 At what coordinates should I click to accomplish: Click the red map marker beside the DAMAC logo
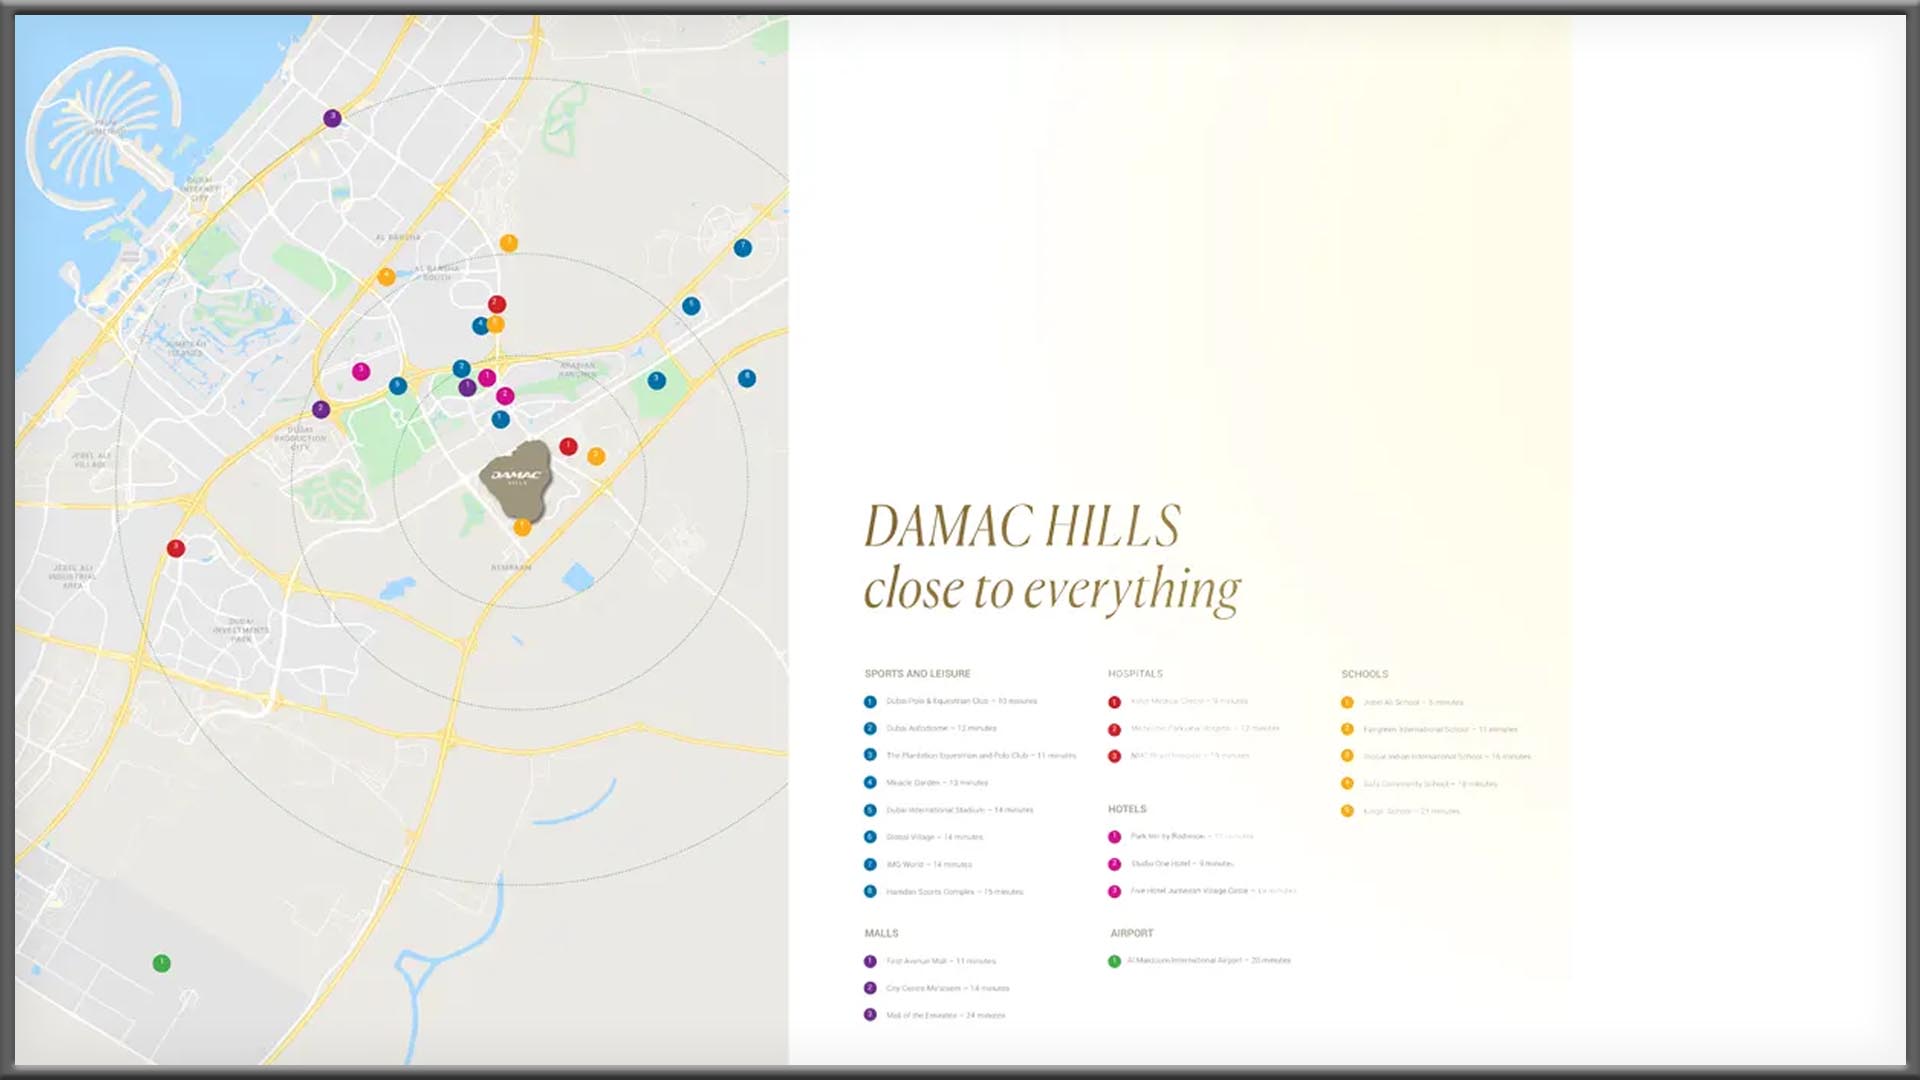coord(568,446)
